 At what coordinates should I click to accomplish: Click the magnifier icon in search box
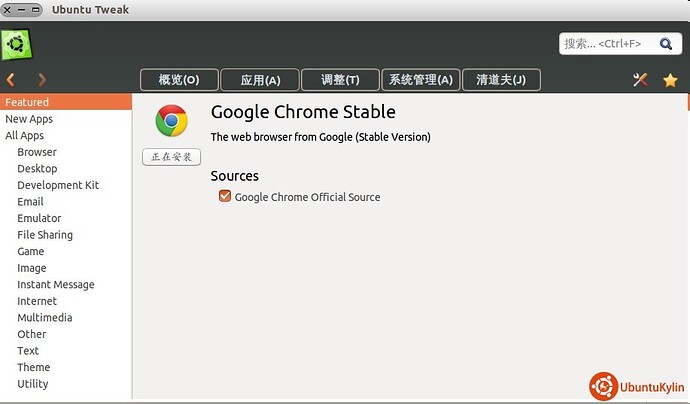(x=664, y=44)
